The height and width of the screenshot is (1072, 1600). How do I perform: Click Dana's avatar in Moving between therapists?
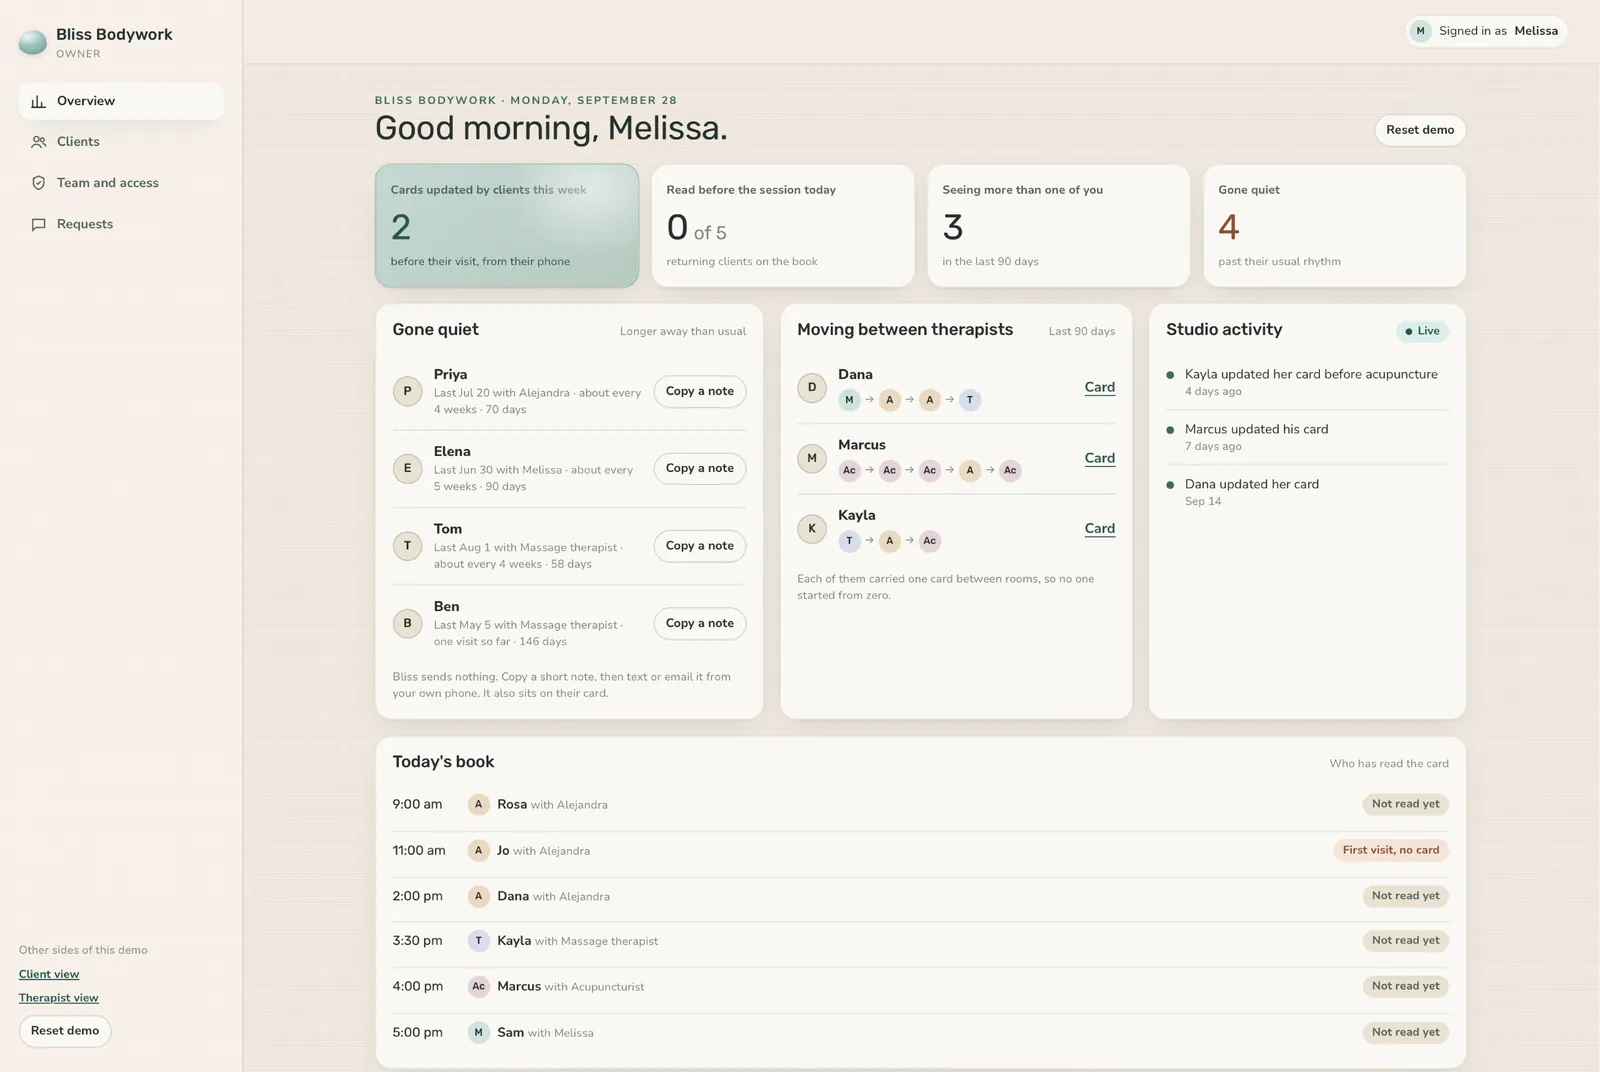click(x=812, y=387)
